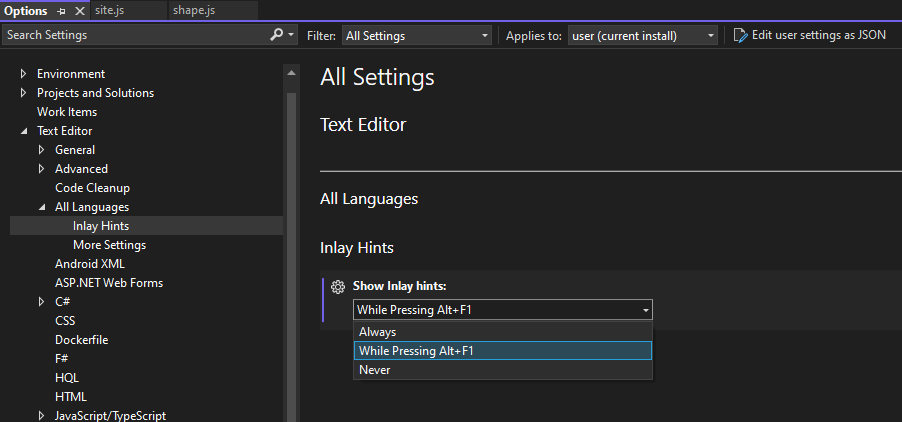Open the Filter All Settings dropdown
The image size is (902, 422).
[x=416, y=35]
